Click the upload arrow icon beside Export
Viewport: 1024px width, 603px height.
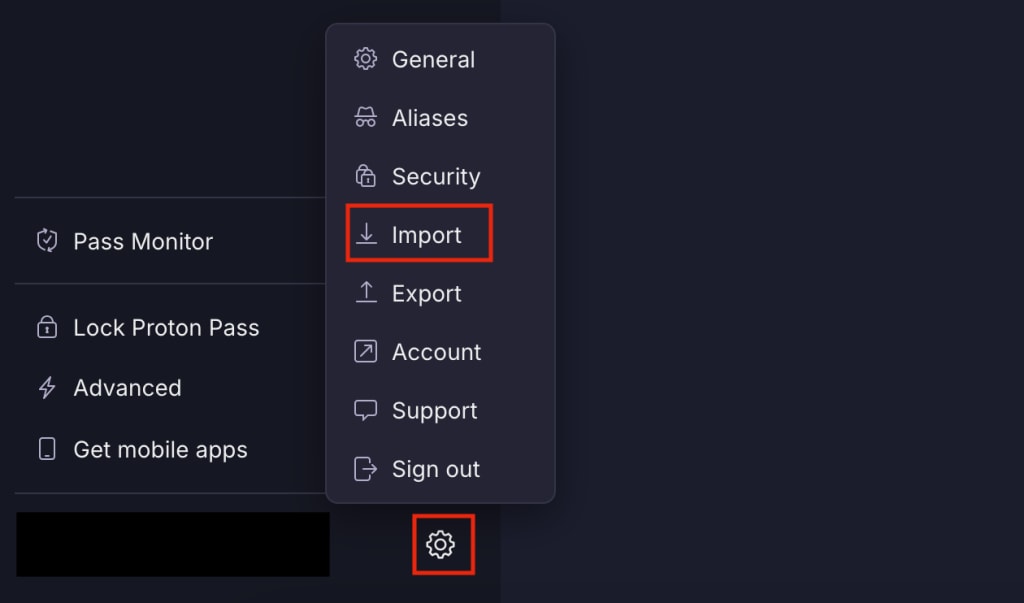pyautogui.click(x=365, y=293)
